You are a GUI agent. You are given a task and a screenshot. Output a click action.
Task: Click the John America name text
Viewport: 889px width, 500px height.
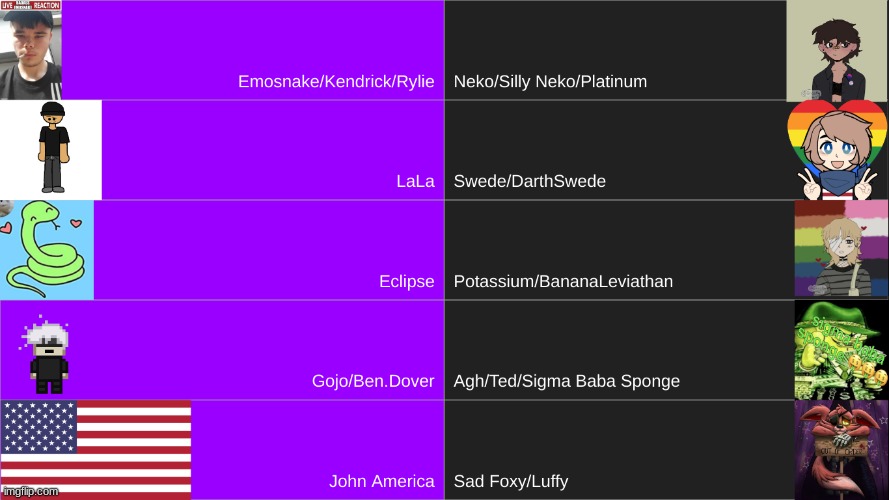coord(382,481)
